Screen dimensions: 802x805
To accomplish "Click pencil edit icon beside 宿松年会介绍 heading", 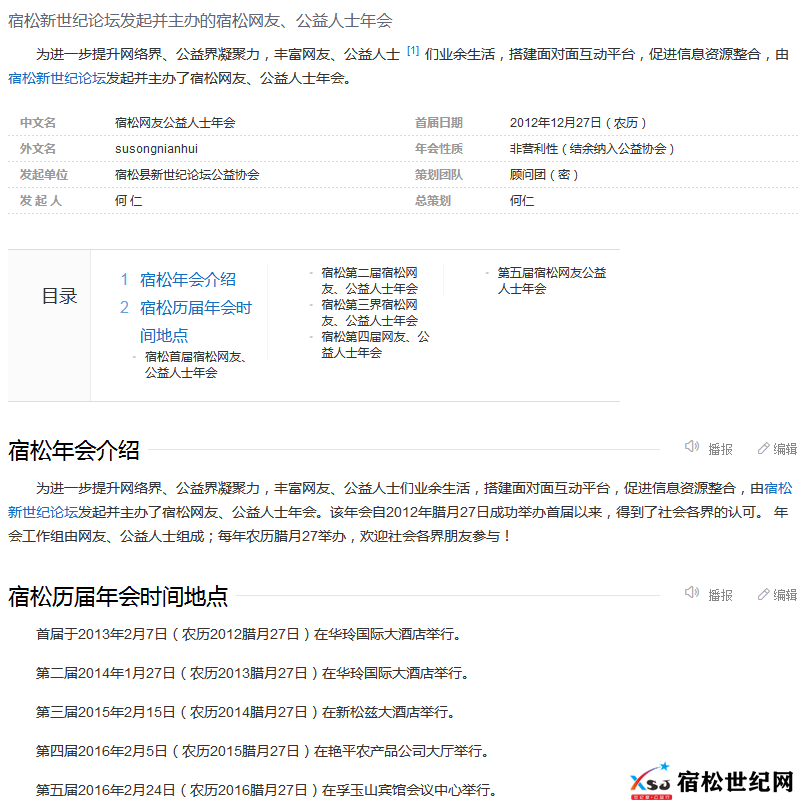I will point(763,448).
